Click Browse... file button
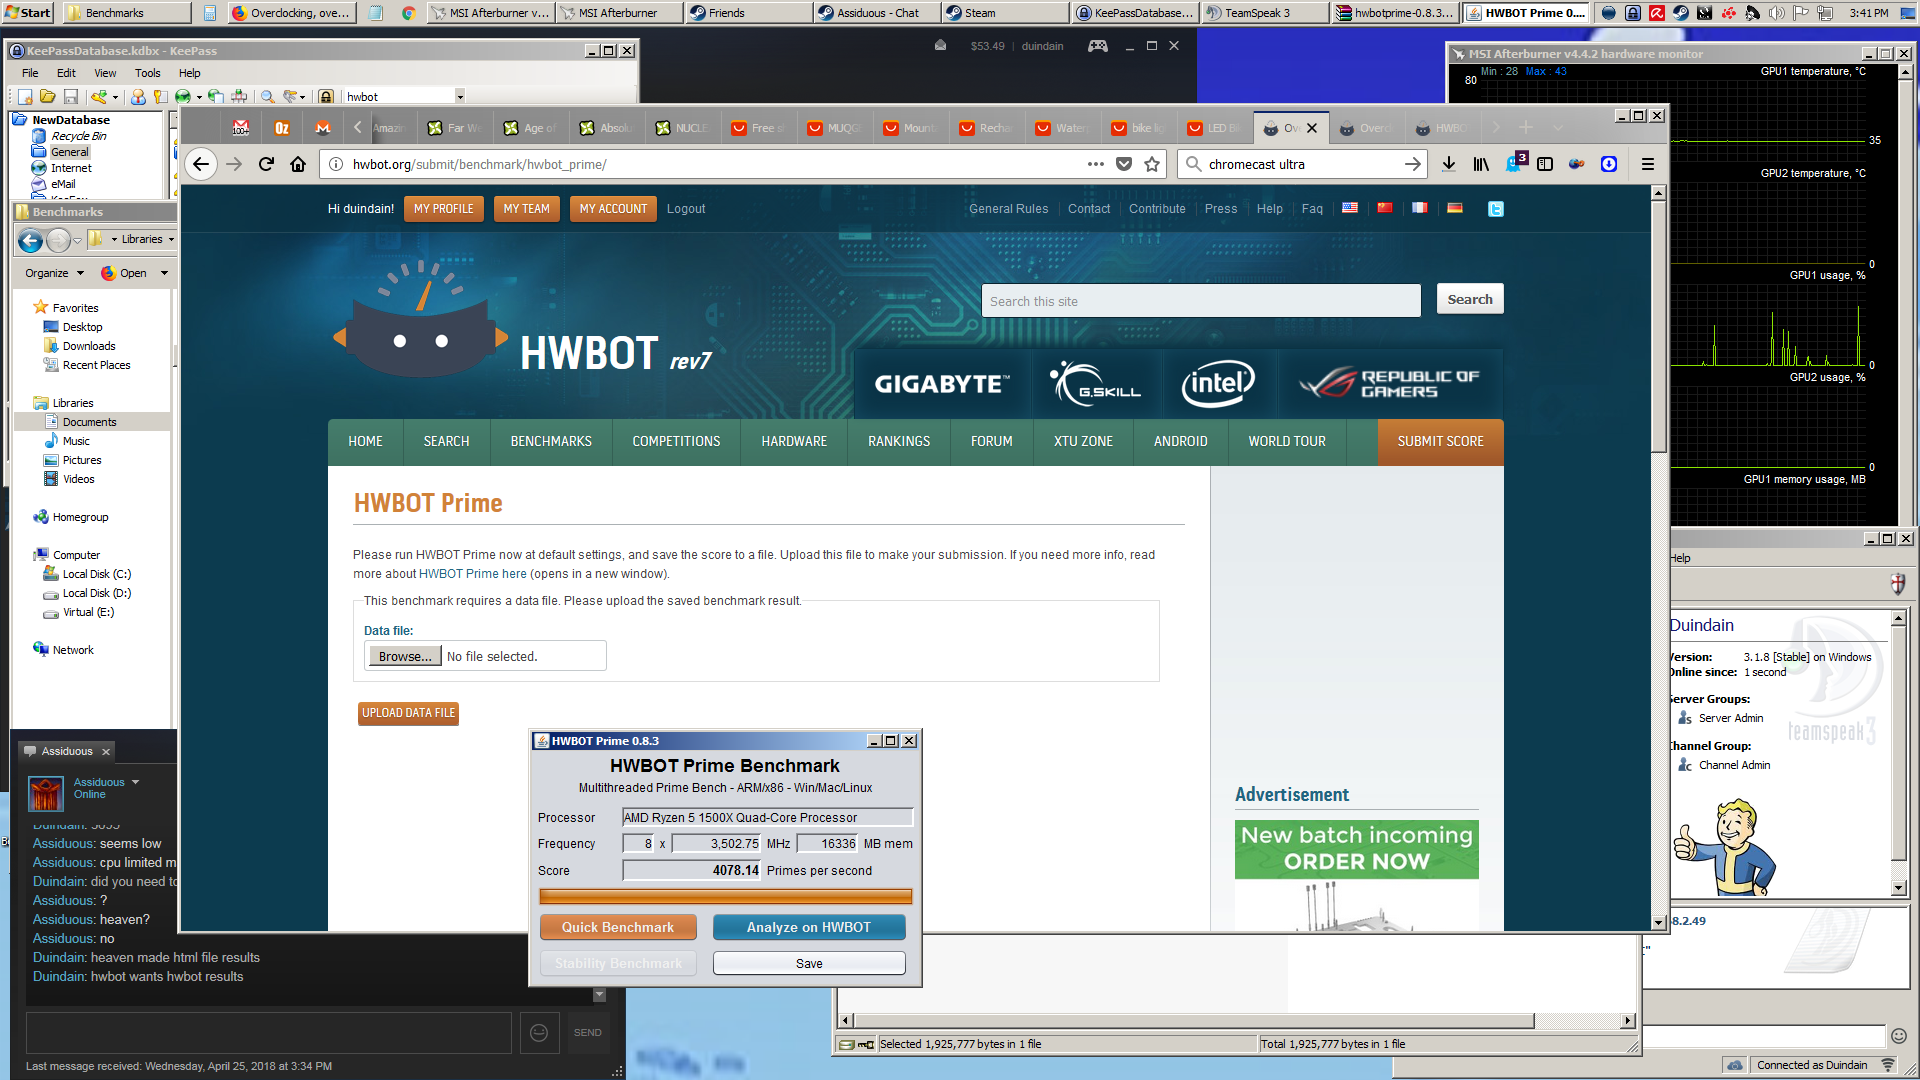Image resolution: width=1920 pixels, height=1080 pixels. 405,656
